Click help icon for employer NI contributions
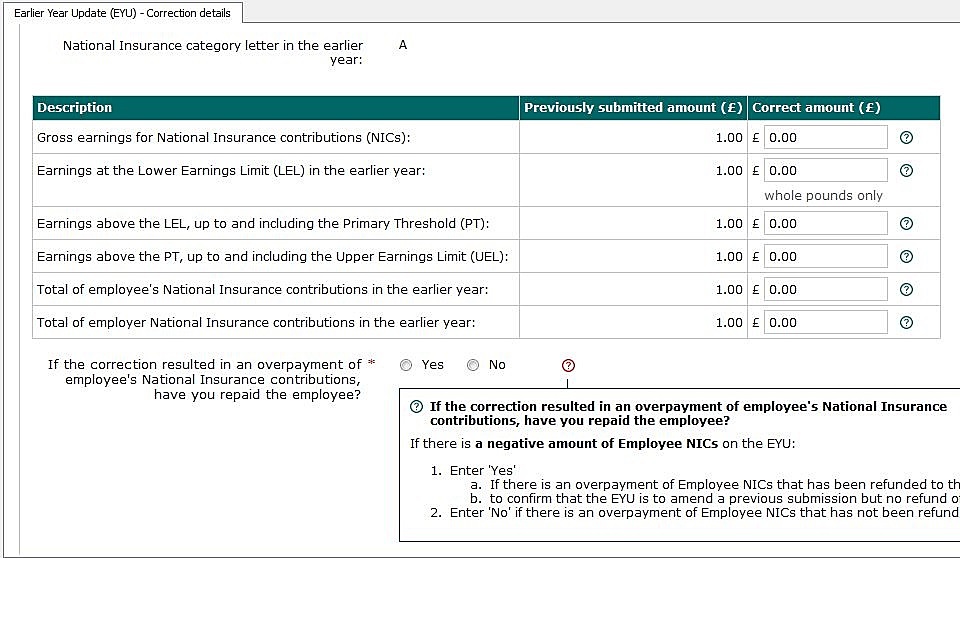The width and height of the screenshot is (960, 640). tap(906, 323)
